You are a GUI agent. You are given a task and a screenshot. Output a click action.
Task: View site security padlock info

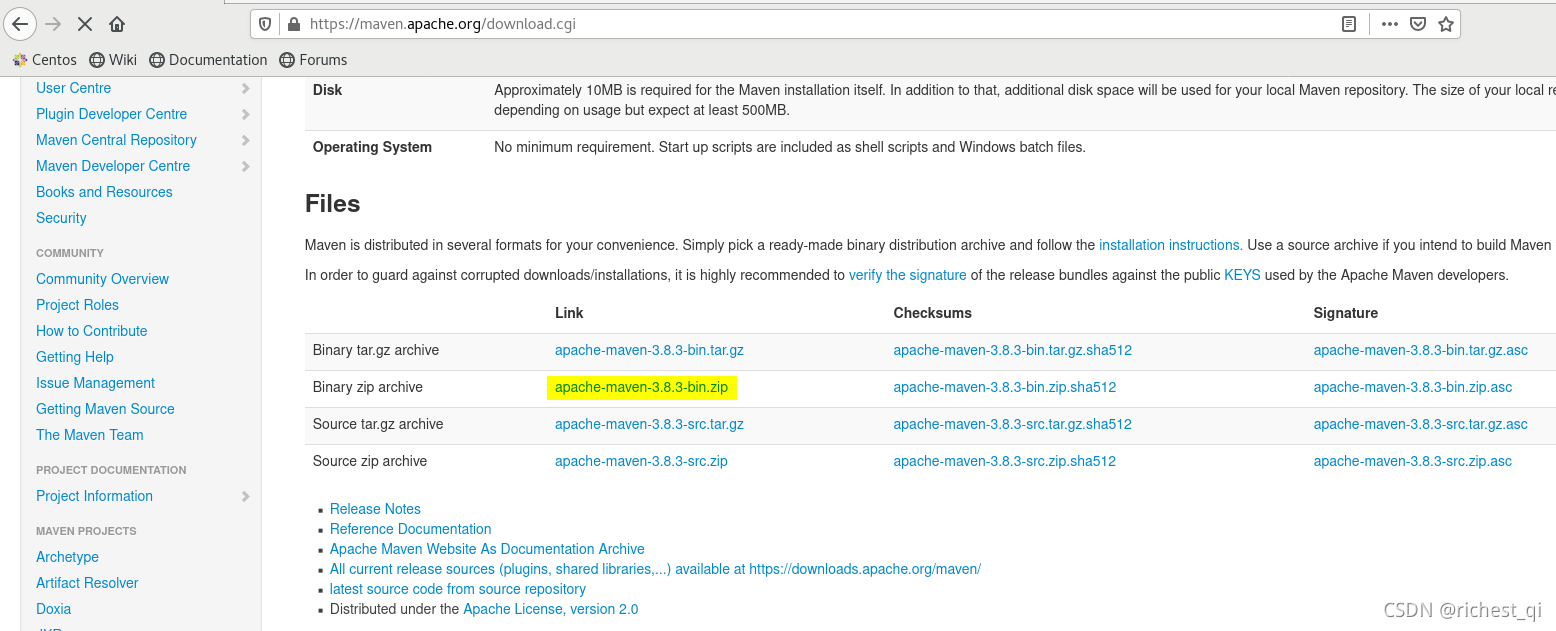coord(293,23)
